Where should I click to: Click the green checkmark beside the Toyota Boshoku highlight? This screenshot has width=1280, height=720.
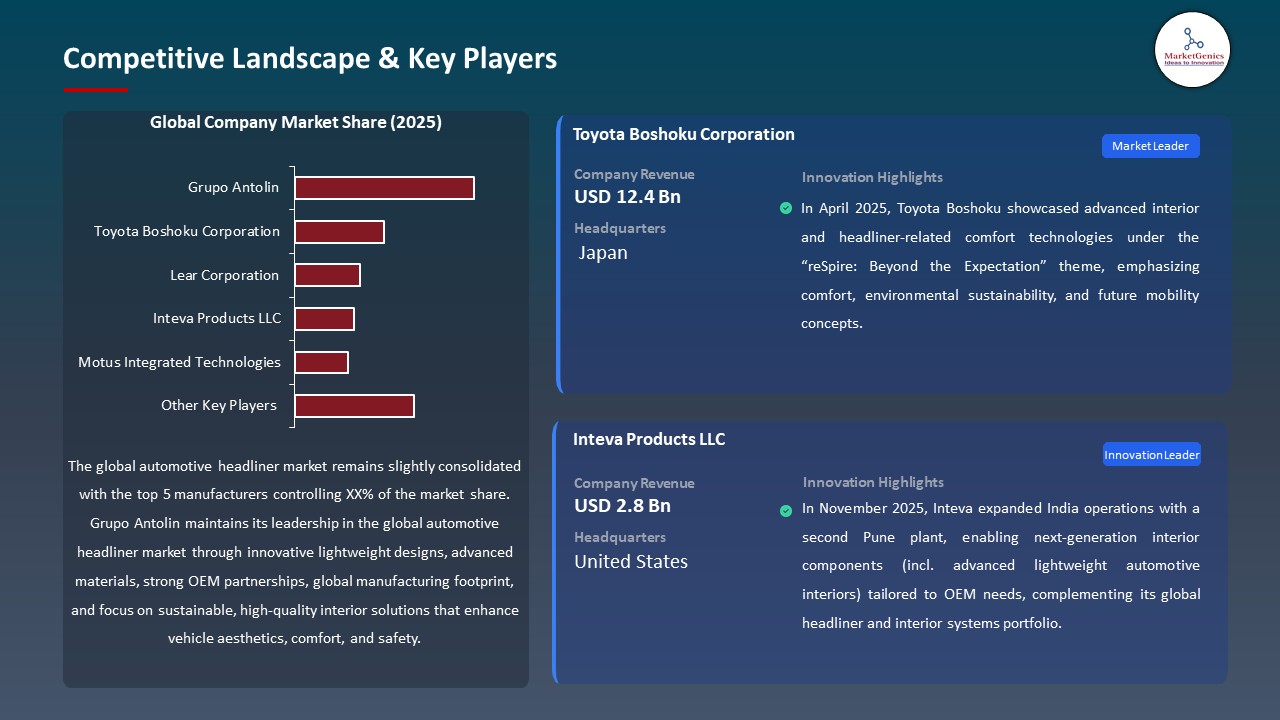[x=786, y=208]
